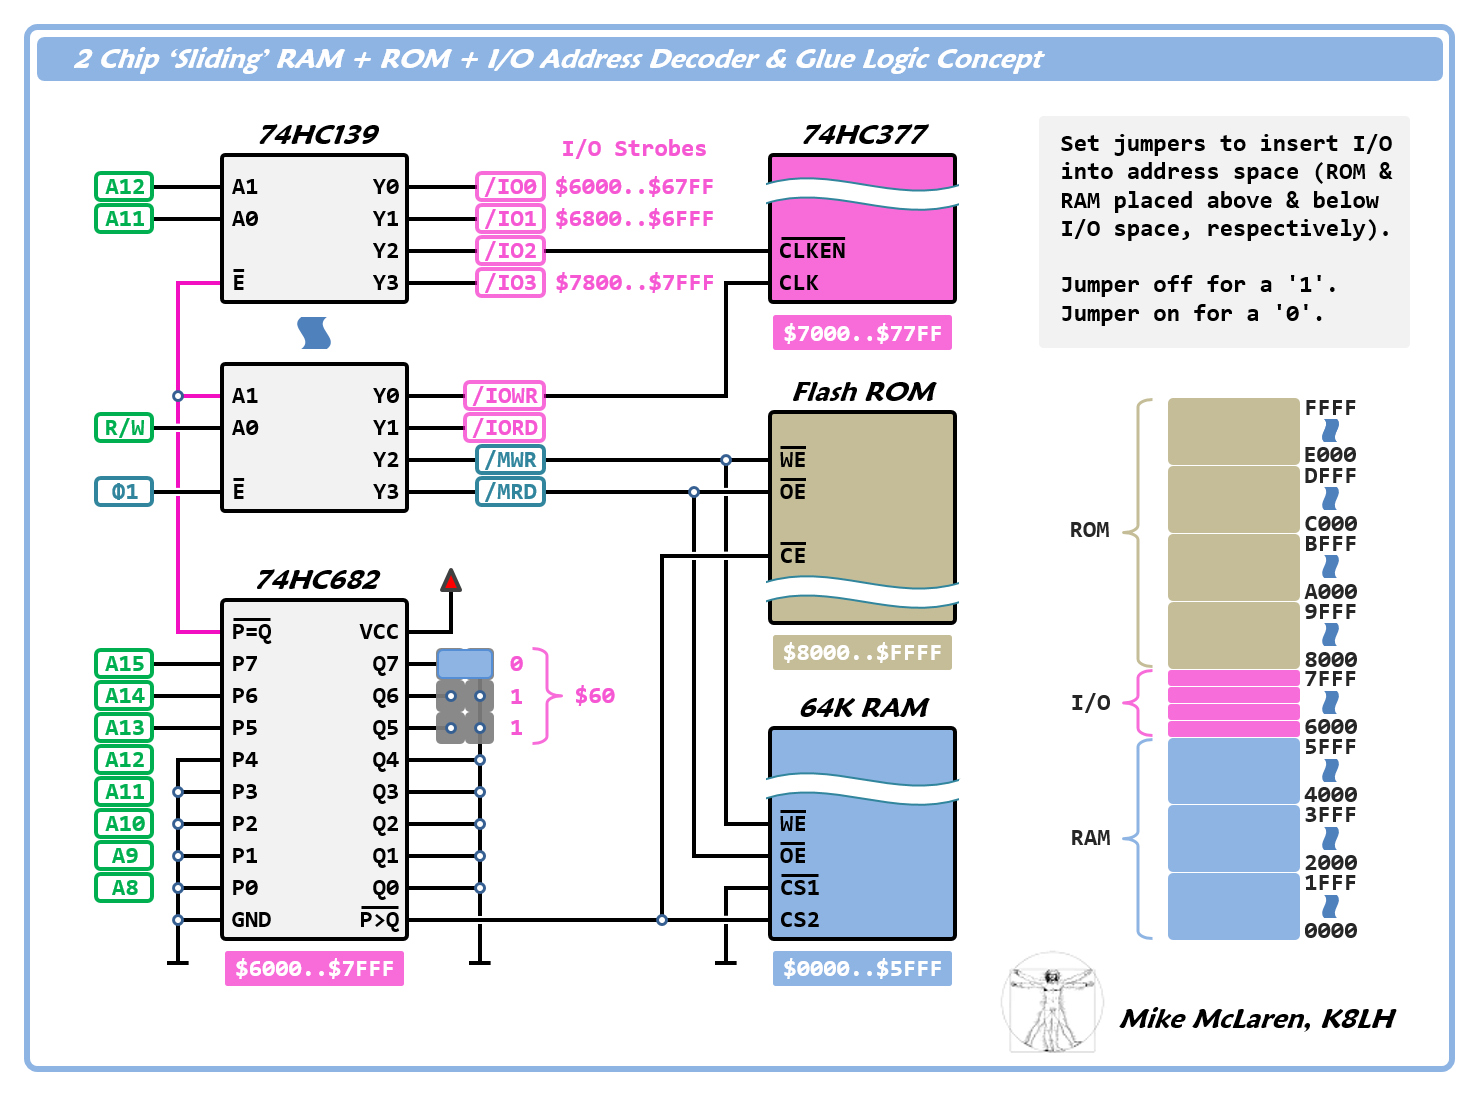Click the $0000..$5FFF RAM range label

[x=862, y=969]
